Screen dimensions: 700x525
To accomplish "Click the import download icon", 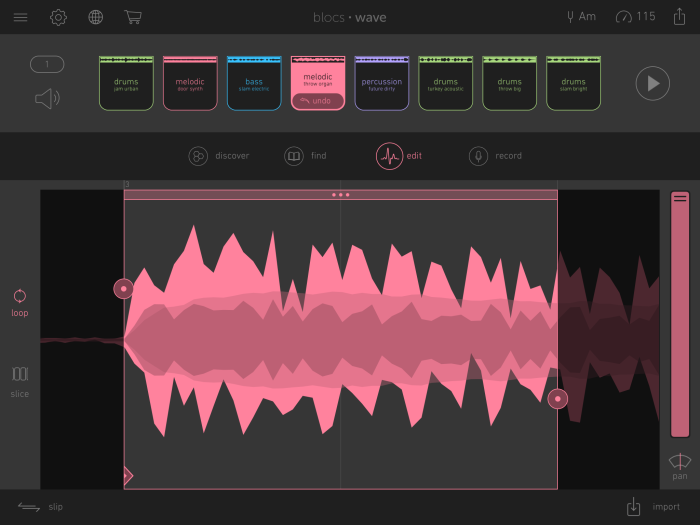I will 633,507.
